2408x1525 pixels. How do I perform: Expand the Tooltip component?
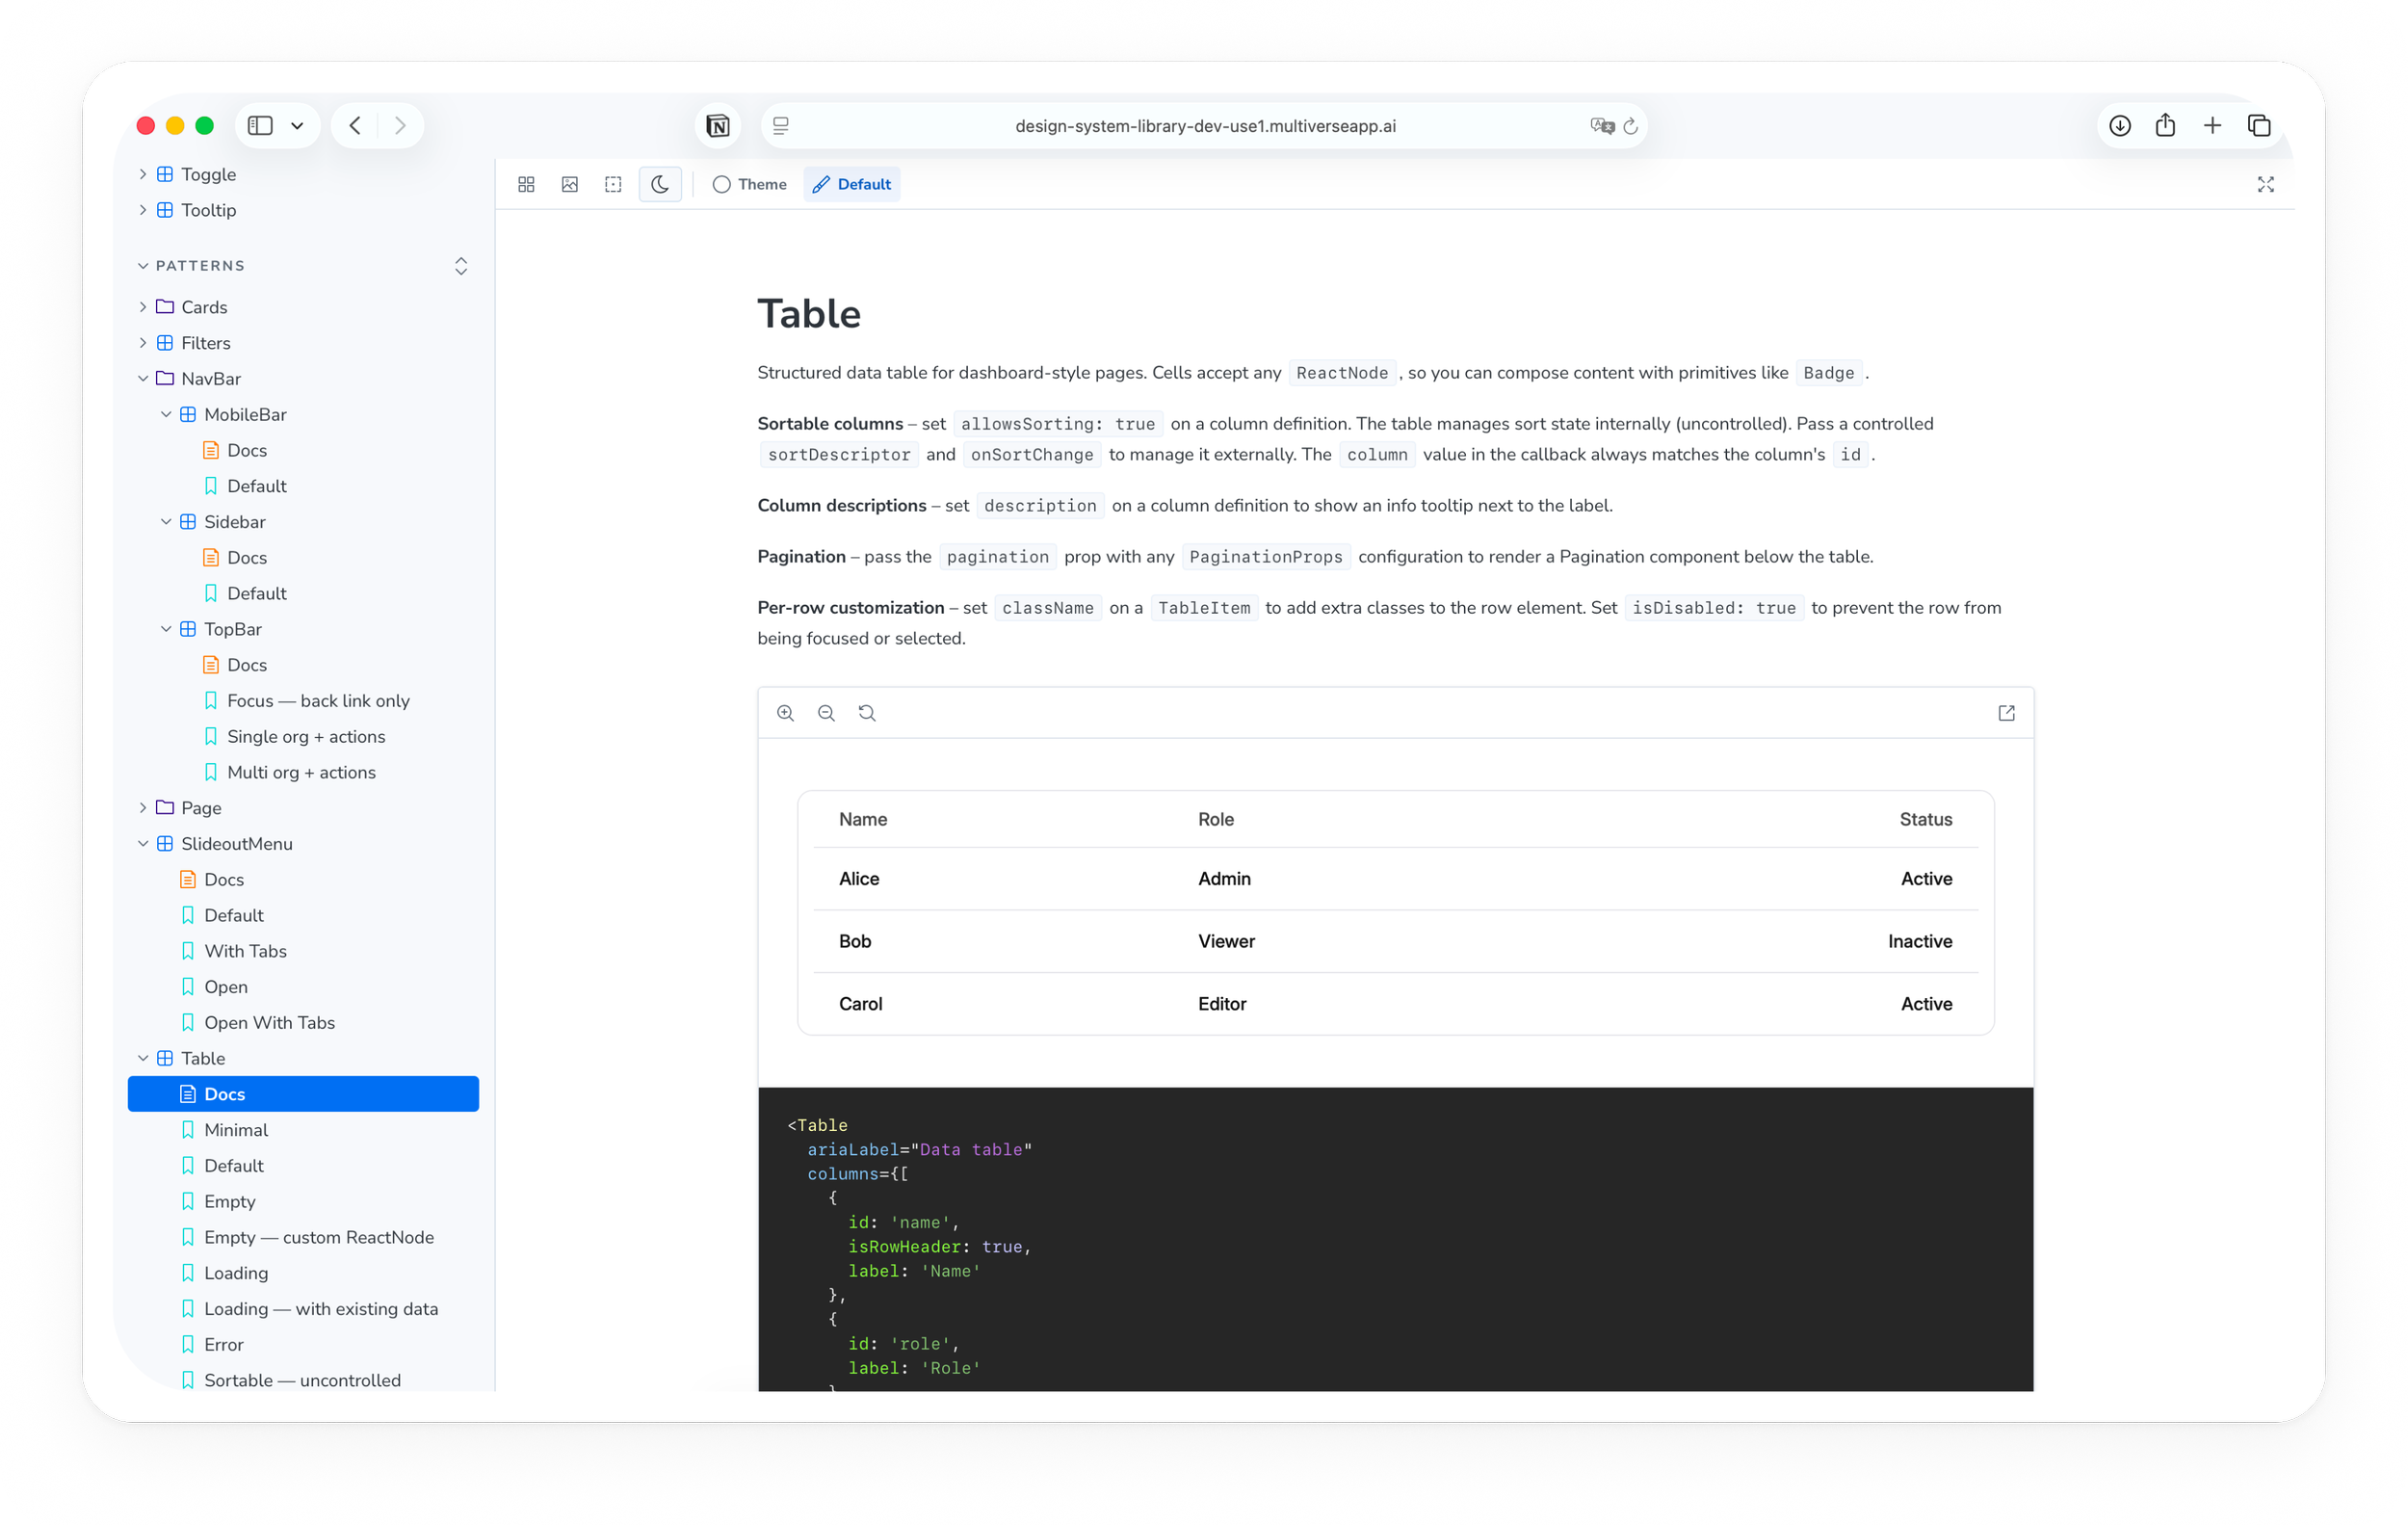[x=143, y=210]
